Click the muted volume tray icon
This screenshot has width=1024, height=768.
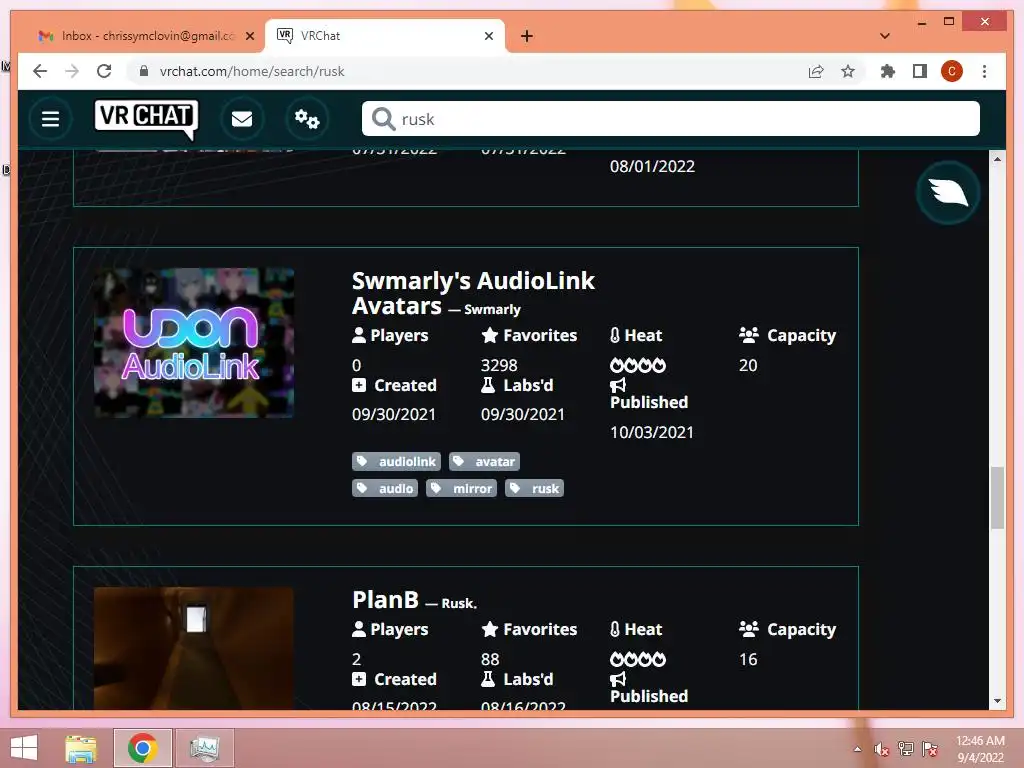tap(882, 749)
